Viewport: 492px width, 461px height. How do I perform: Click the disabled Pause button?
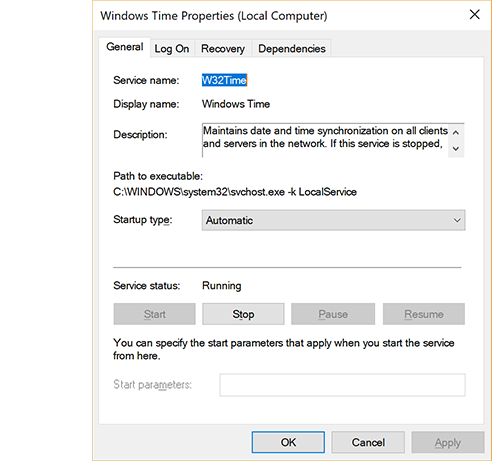tap(333, 314)
